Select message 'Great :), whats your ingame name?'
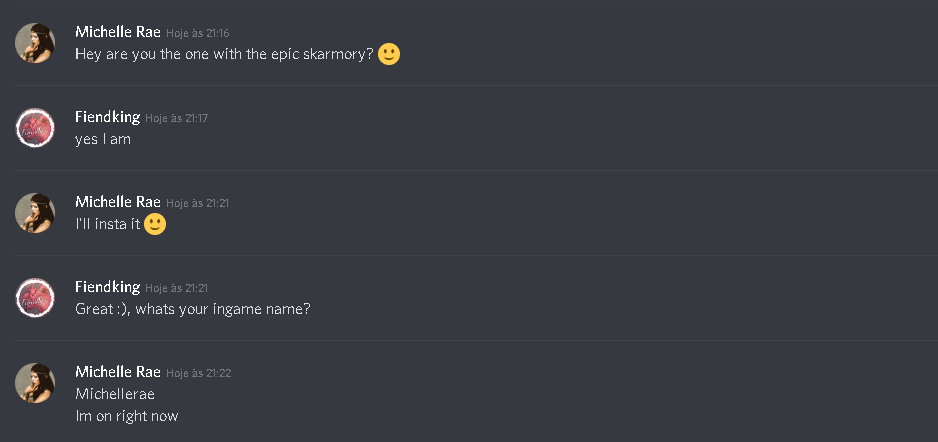The image size is (938, 442). click(x=193, y=309)
